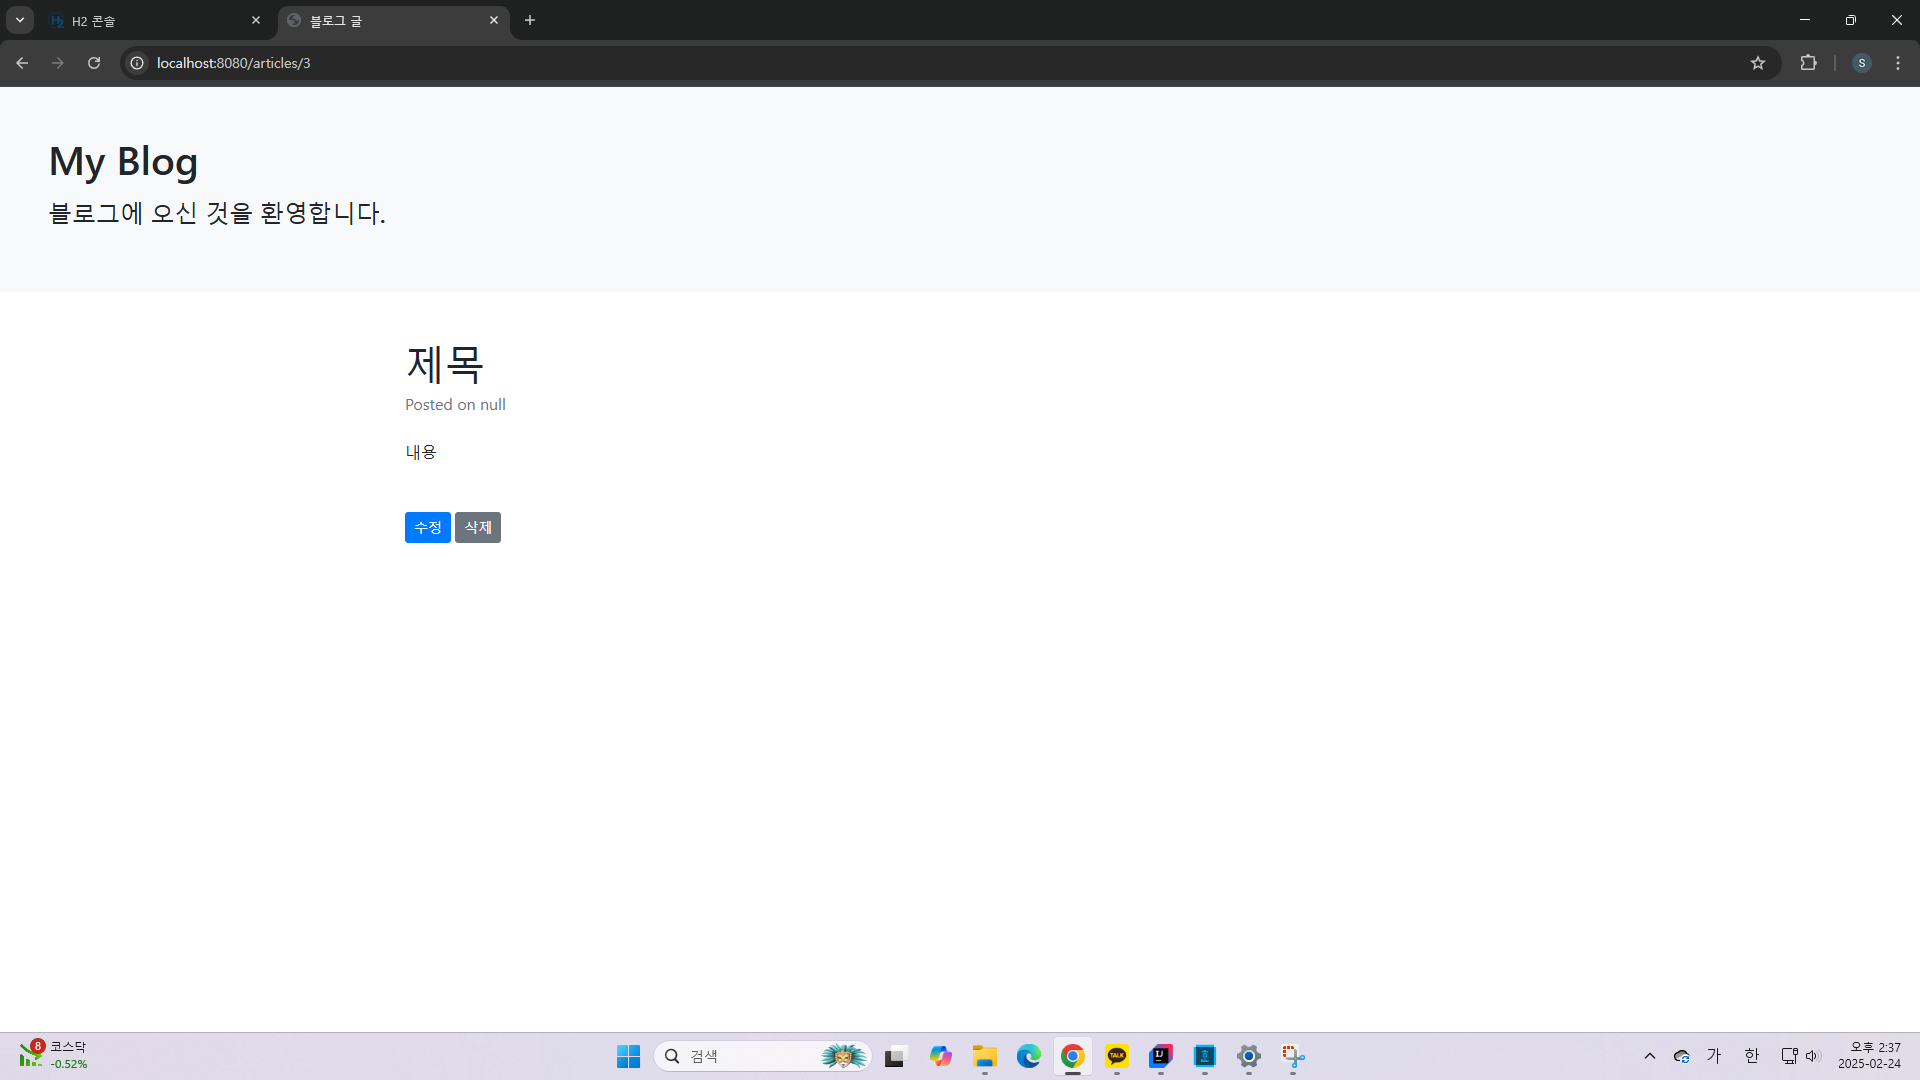This screenshot has width=1920, height=1080.
Task: Open IntelliJ IDEA from taskbar
Action: pos(1160,1056)
